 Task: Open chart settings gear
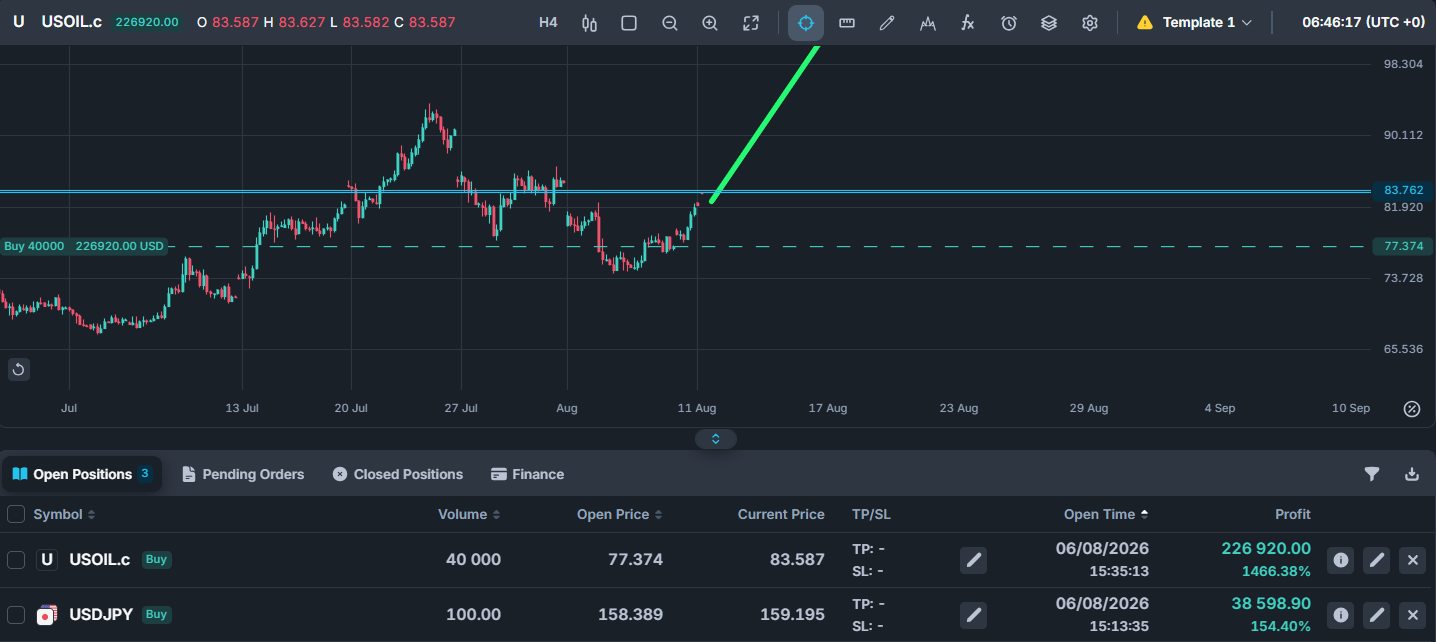click(x=1090, y=23)
